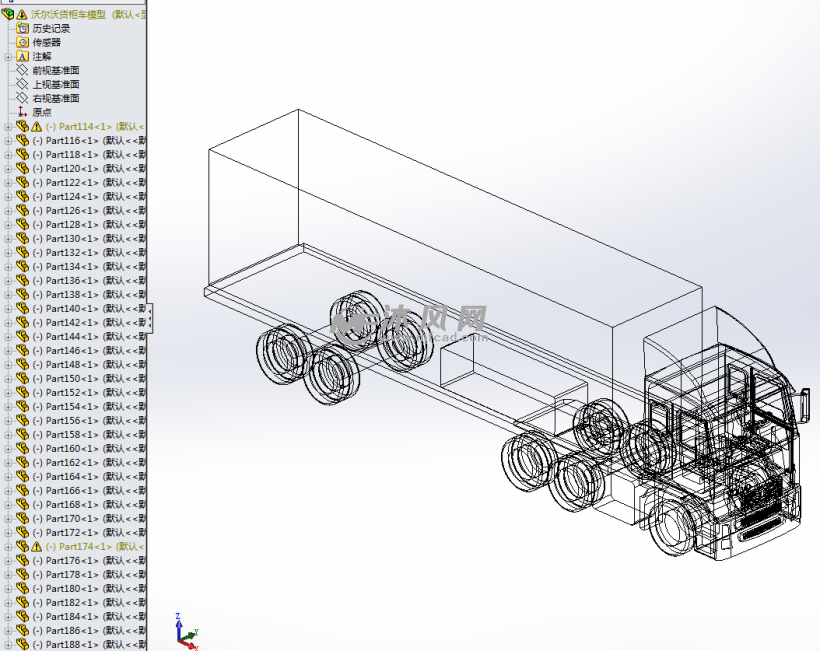Click the 历史记录 history folder icon
This screenshot has height=651, width=820.
(x=22, y=28)
